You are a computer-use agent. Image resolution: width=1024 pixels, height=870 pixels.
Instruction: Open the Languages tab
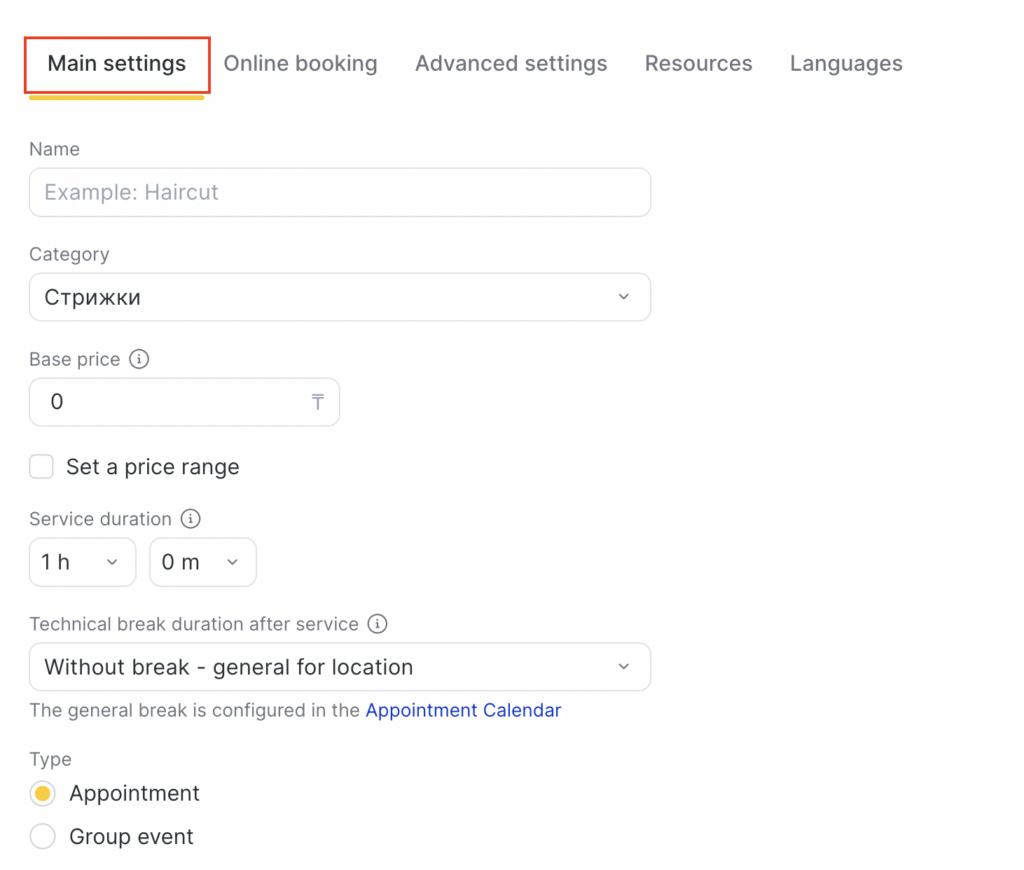846,64
